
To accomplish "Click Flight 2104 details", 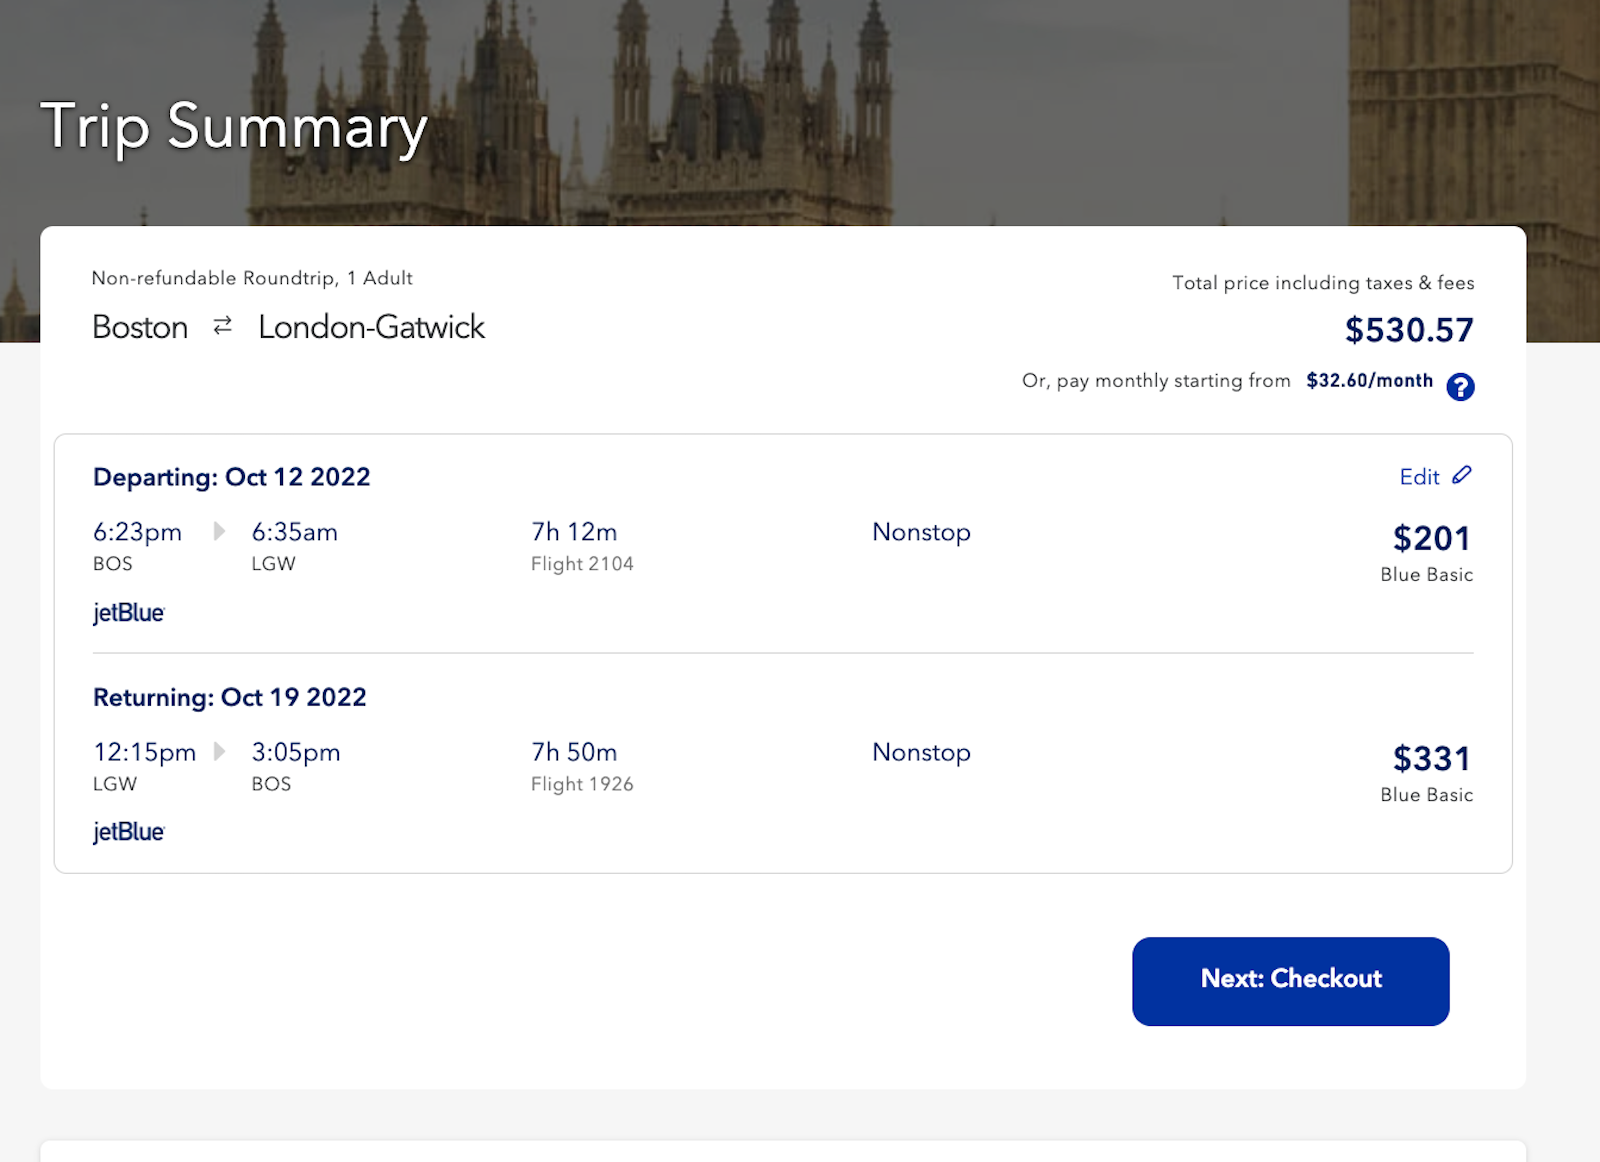I will (581, 563).
